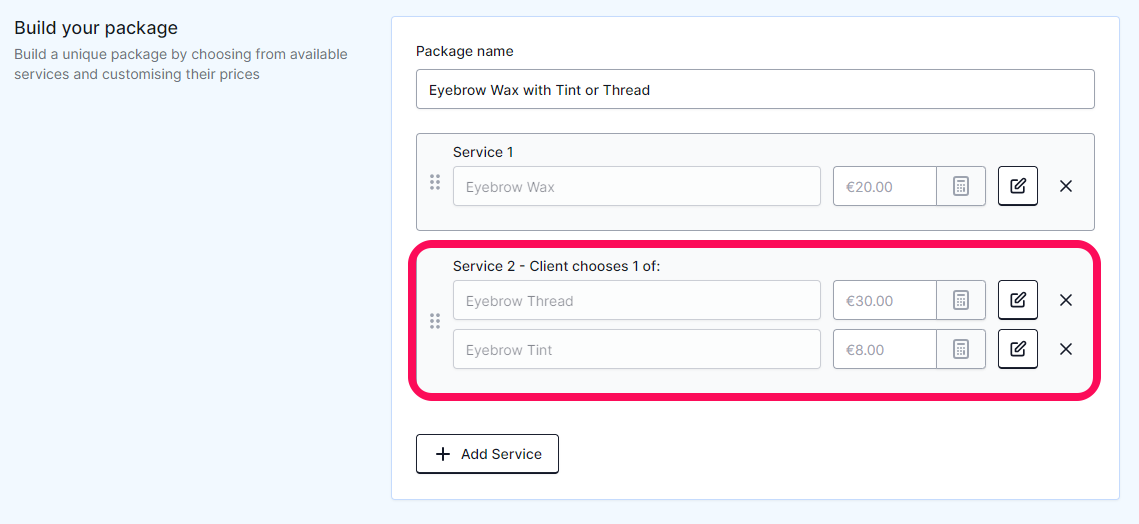Open calculator icon beside €30.00 price
Viewport: 1139px width, 524px height.
pyautogui.click(x=960, y=299)
